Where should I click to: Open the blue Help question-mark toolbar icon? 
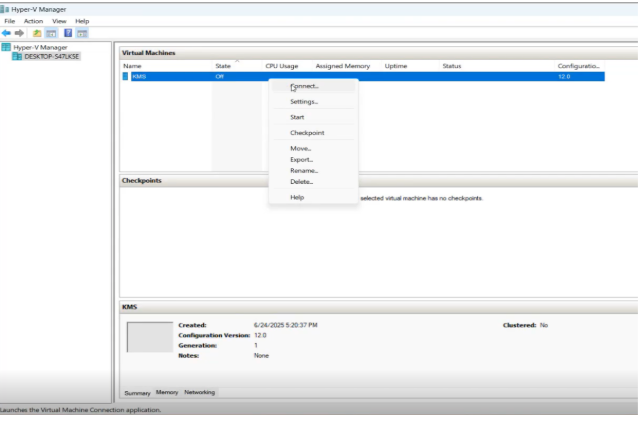pyautogui.click(x=68, y=33)
